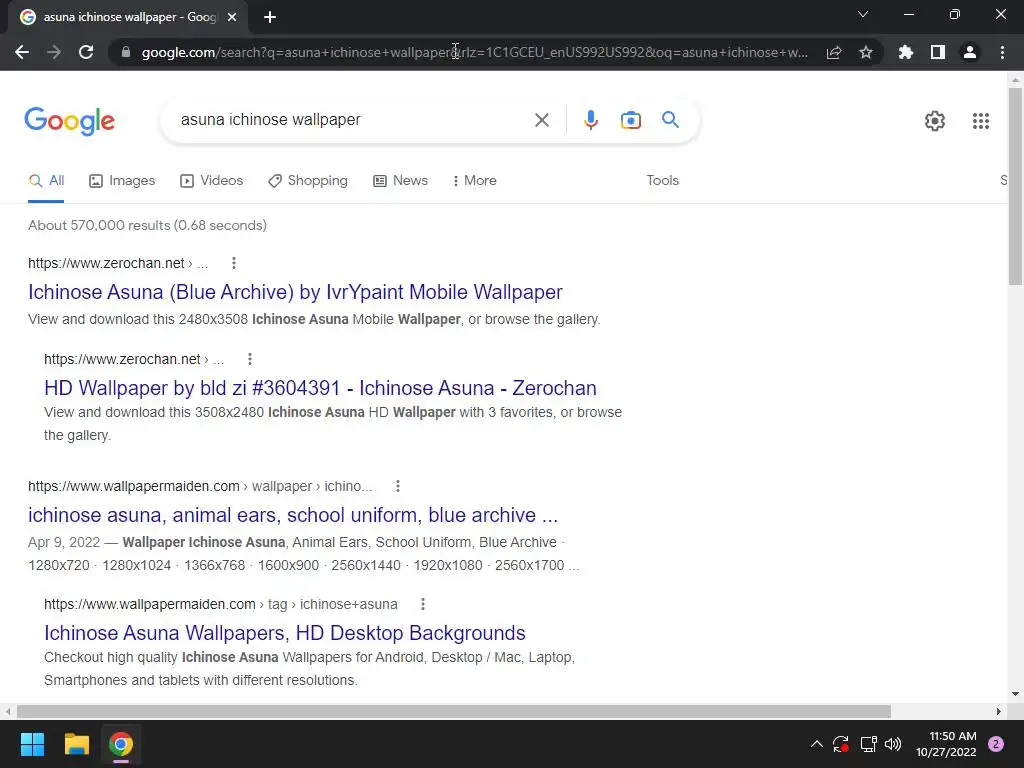Open the network tray icon
Image resolution: width=1024 pixels, height=768 pixels.
pyautogui.click(x=868, y=744)
